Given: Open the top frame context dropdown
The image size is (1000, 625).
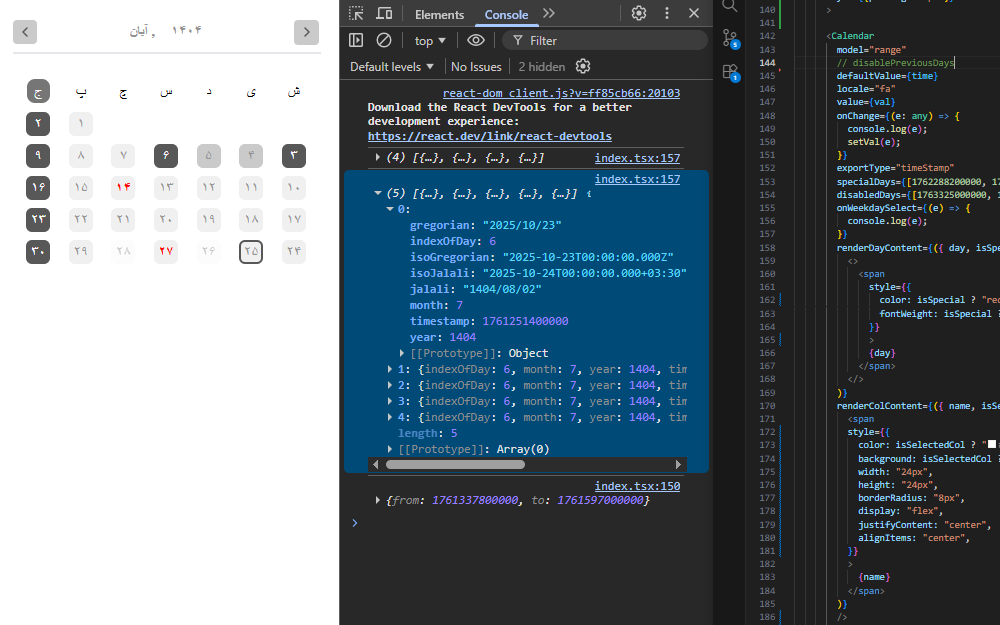Looking at the screenshot, I should pos(429,40).
